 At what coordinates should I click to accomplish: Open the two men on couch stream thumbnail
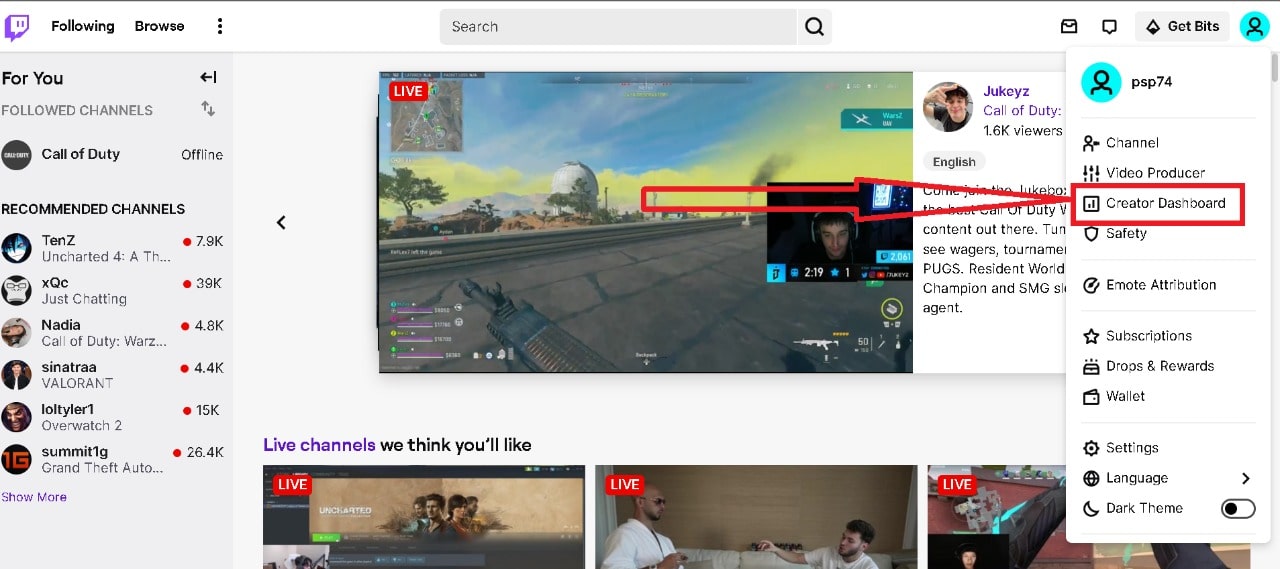pyautogui.click(x=756, y=517)
